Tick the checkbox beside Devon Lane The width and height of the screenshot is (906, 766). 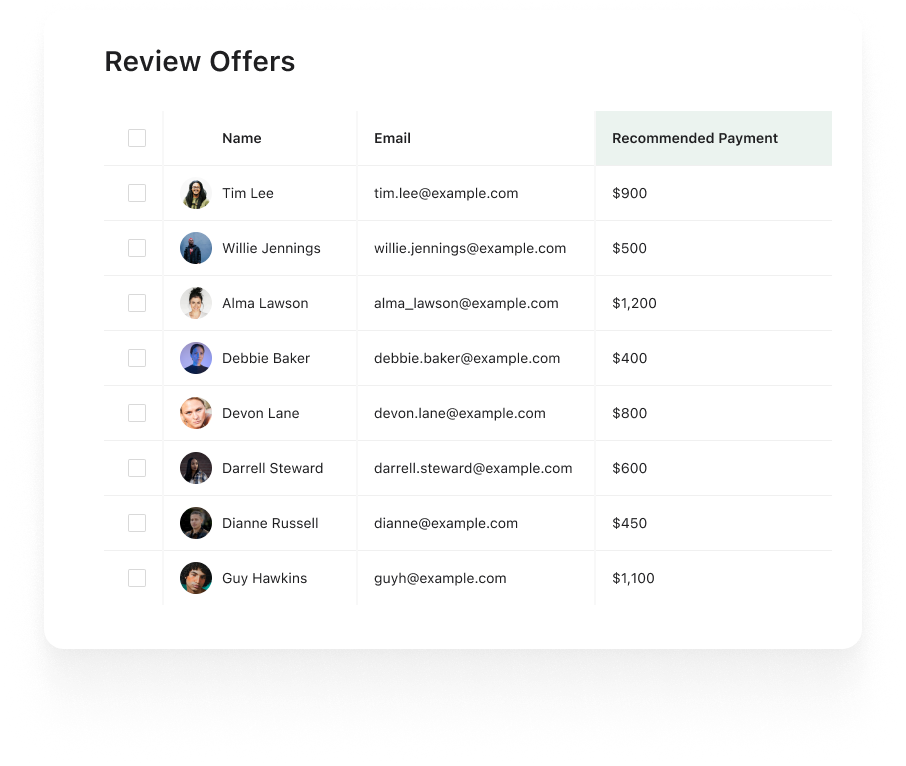[137, 413]
